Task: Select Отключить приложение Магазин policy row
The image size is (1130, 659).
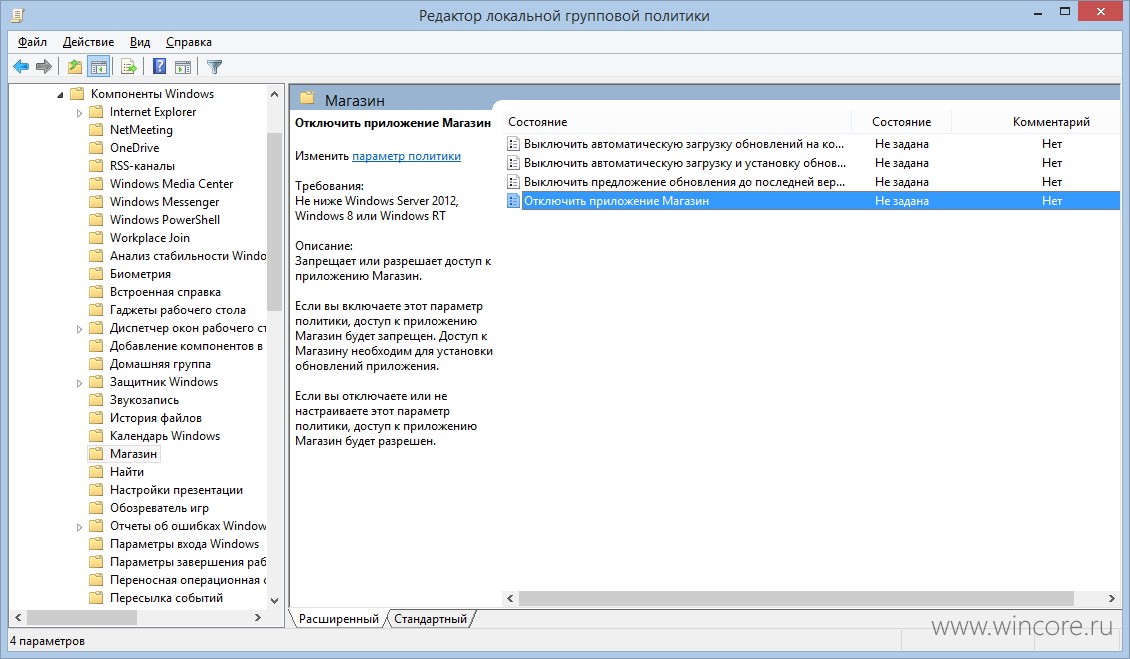Action: coord(813,200)
